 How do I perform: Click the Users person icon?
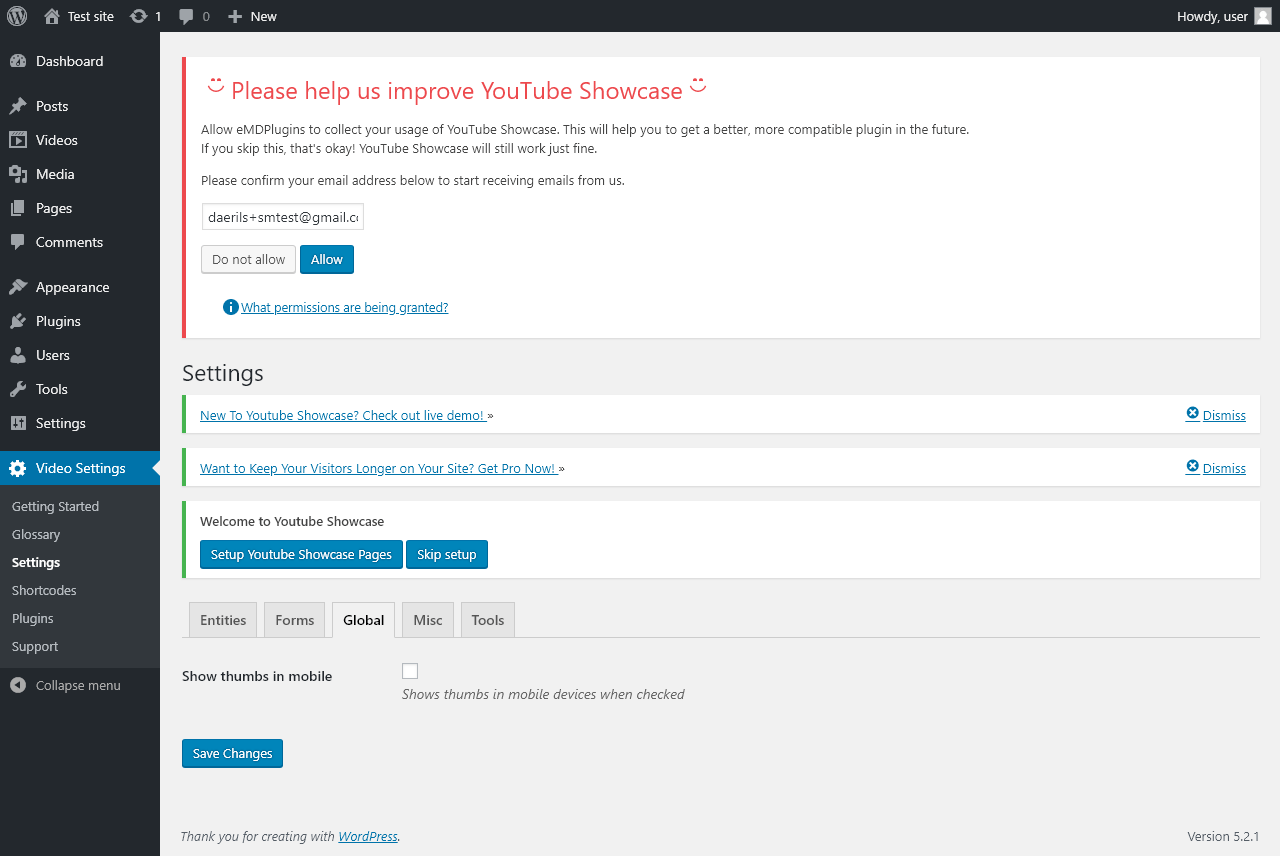(18, 355)
